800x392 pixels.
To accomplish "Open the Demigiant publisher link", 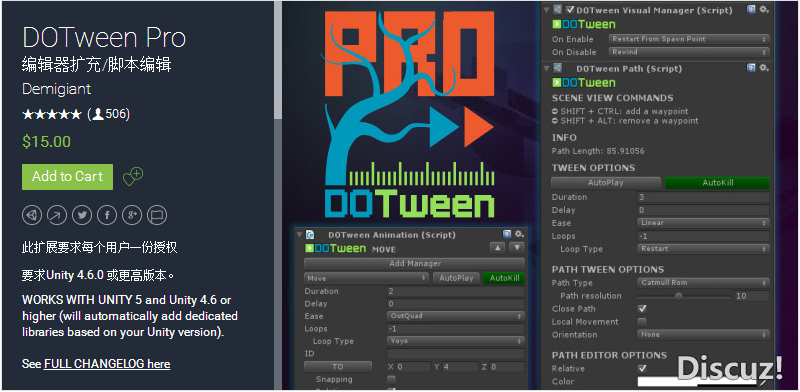I will (x=57, y=89).
